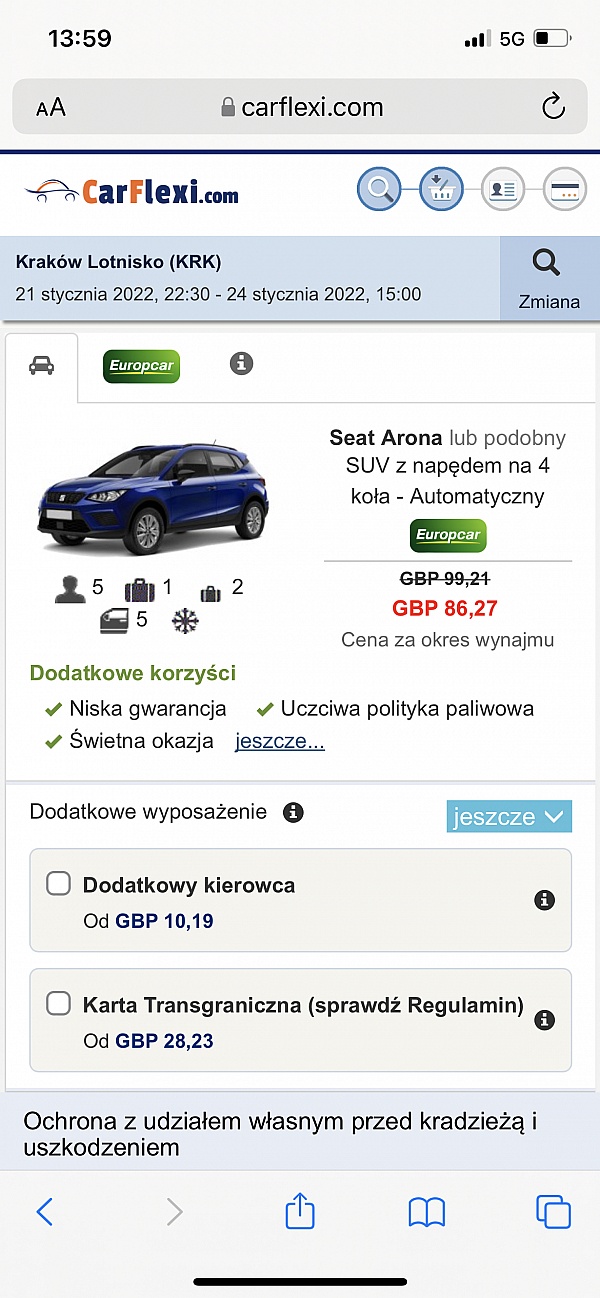Enable Dodatkowy kierowca checkbox
The height and width of the screenshot is (1298, 600).
(59, 883)
